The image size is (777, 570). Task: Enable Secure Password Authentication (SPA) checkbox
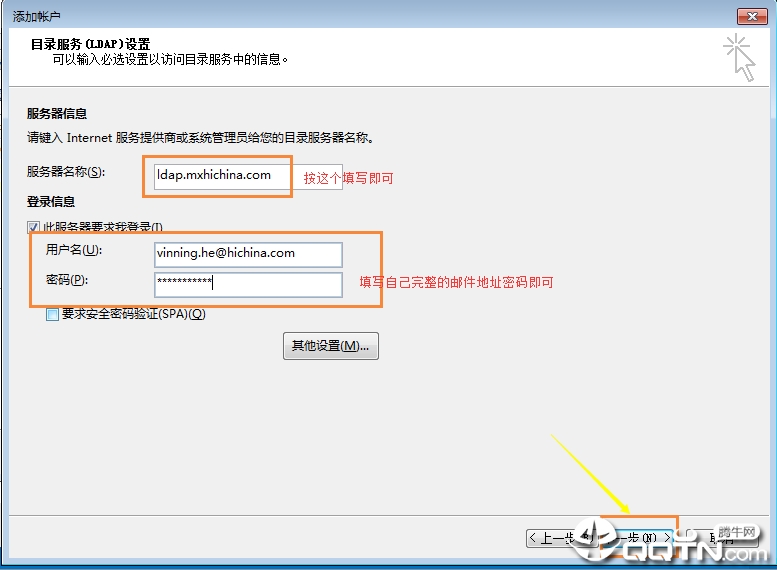click(52, 314)
